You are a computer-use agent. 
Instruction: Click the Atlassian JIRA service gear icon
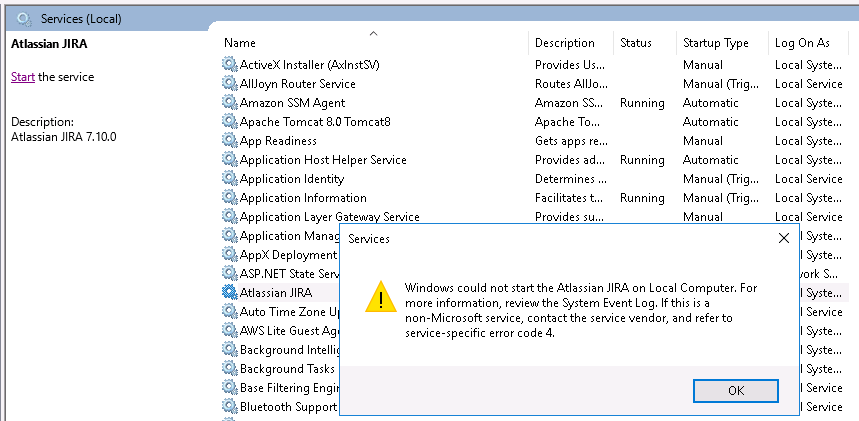point(230,293)
